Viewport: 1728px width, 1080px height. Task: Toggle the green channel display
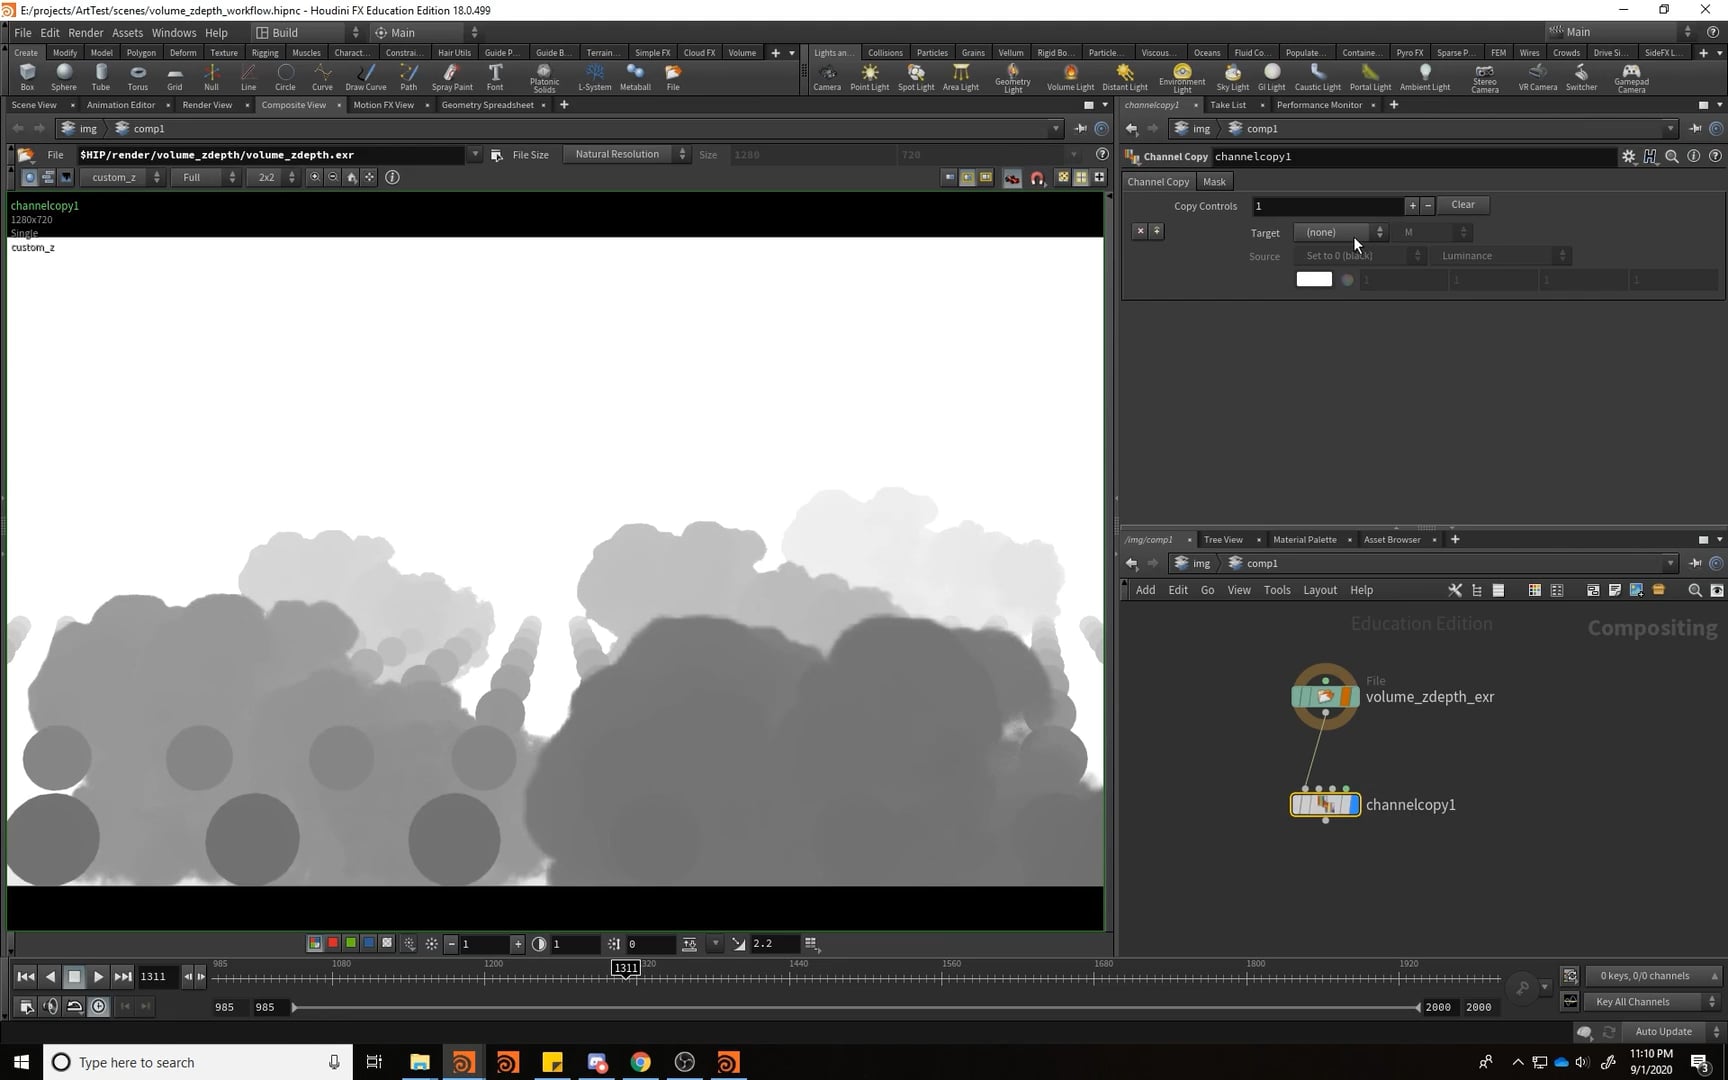click(351, 943)
